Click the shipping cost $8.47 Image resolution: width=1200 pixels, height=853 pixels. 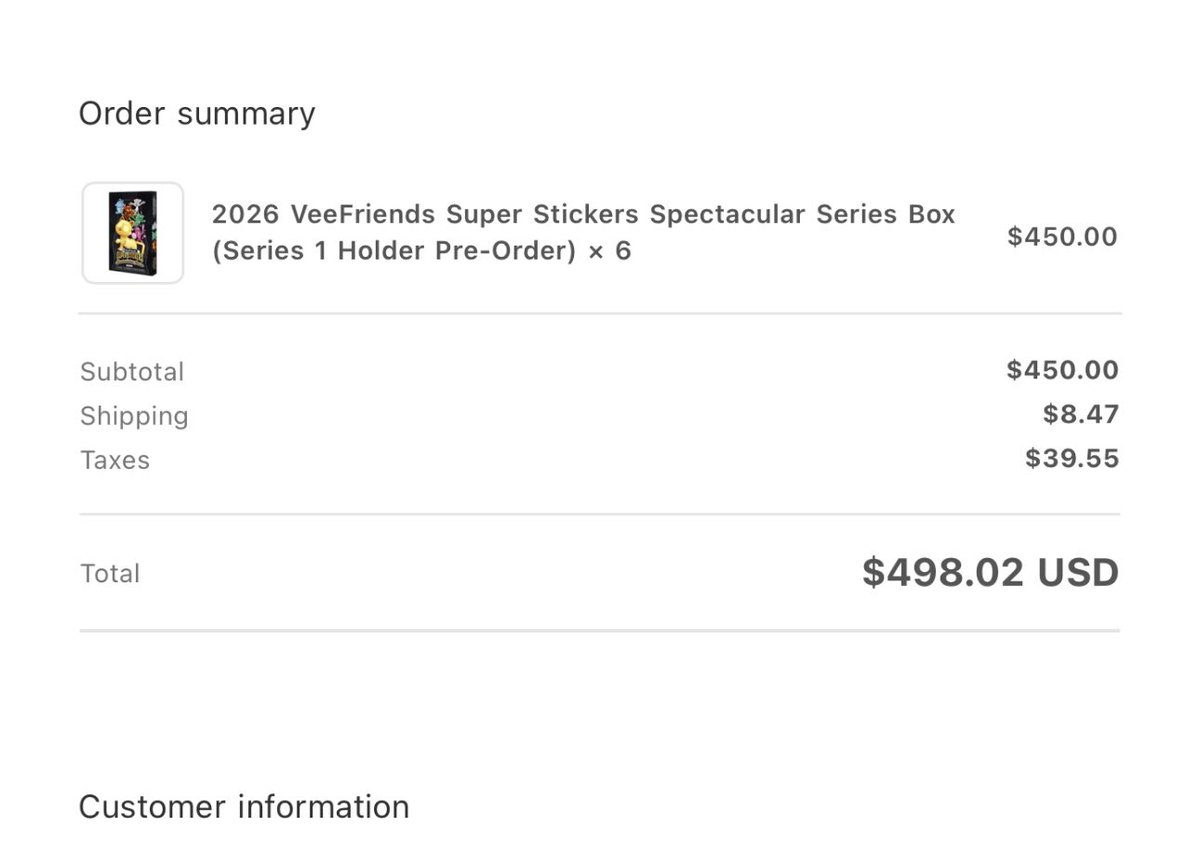click(x=1081, y=414)
